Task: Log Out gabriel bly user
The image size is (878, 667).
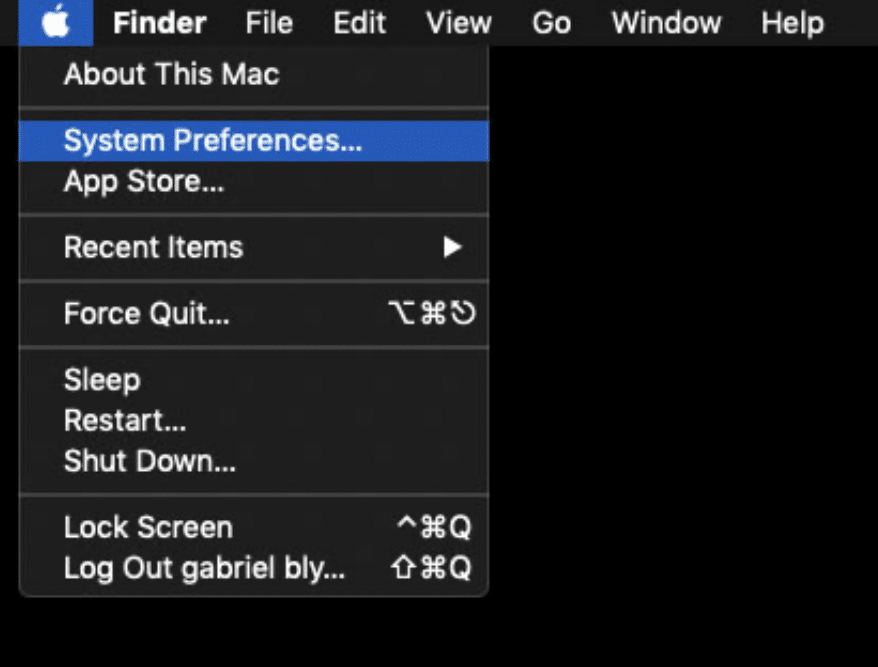Action: (204, 568)
